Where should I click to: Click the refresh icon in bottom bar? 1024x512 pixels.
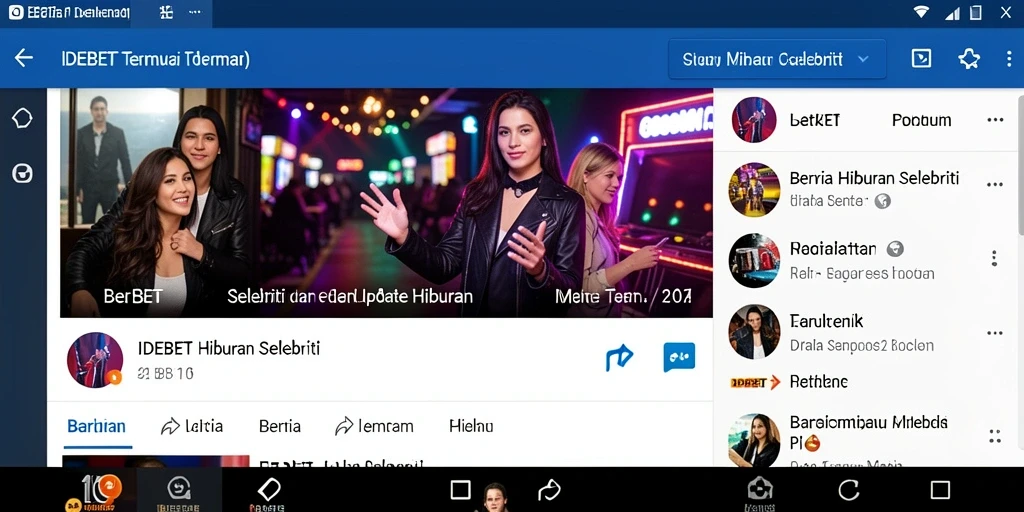click(848, 489)
